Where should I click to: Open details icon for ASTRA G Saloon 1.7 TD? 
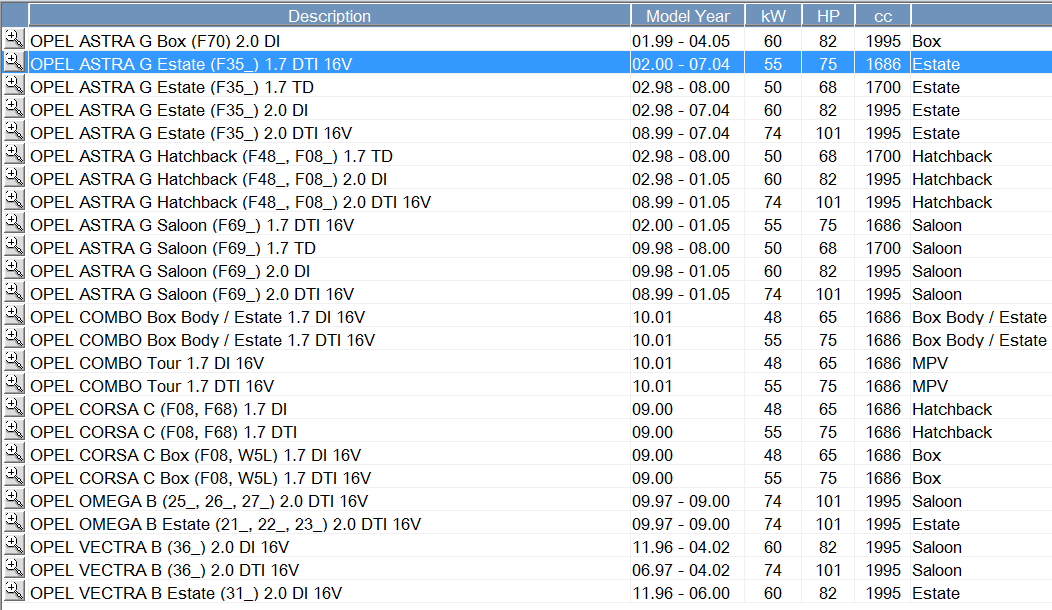14,246
